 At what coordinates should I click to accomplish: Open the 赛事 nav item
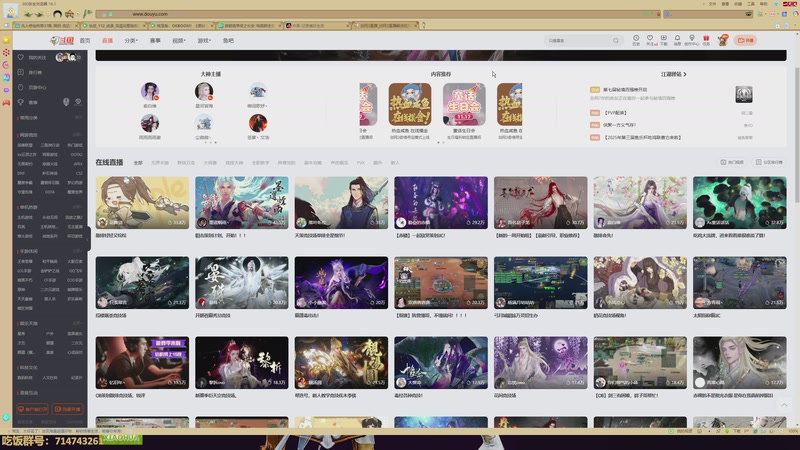(x=155, y=40)
